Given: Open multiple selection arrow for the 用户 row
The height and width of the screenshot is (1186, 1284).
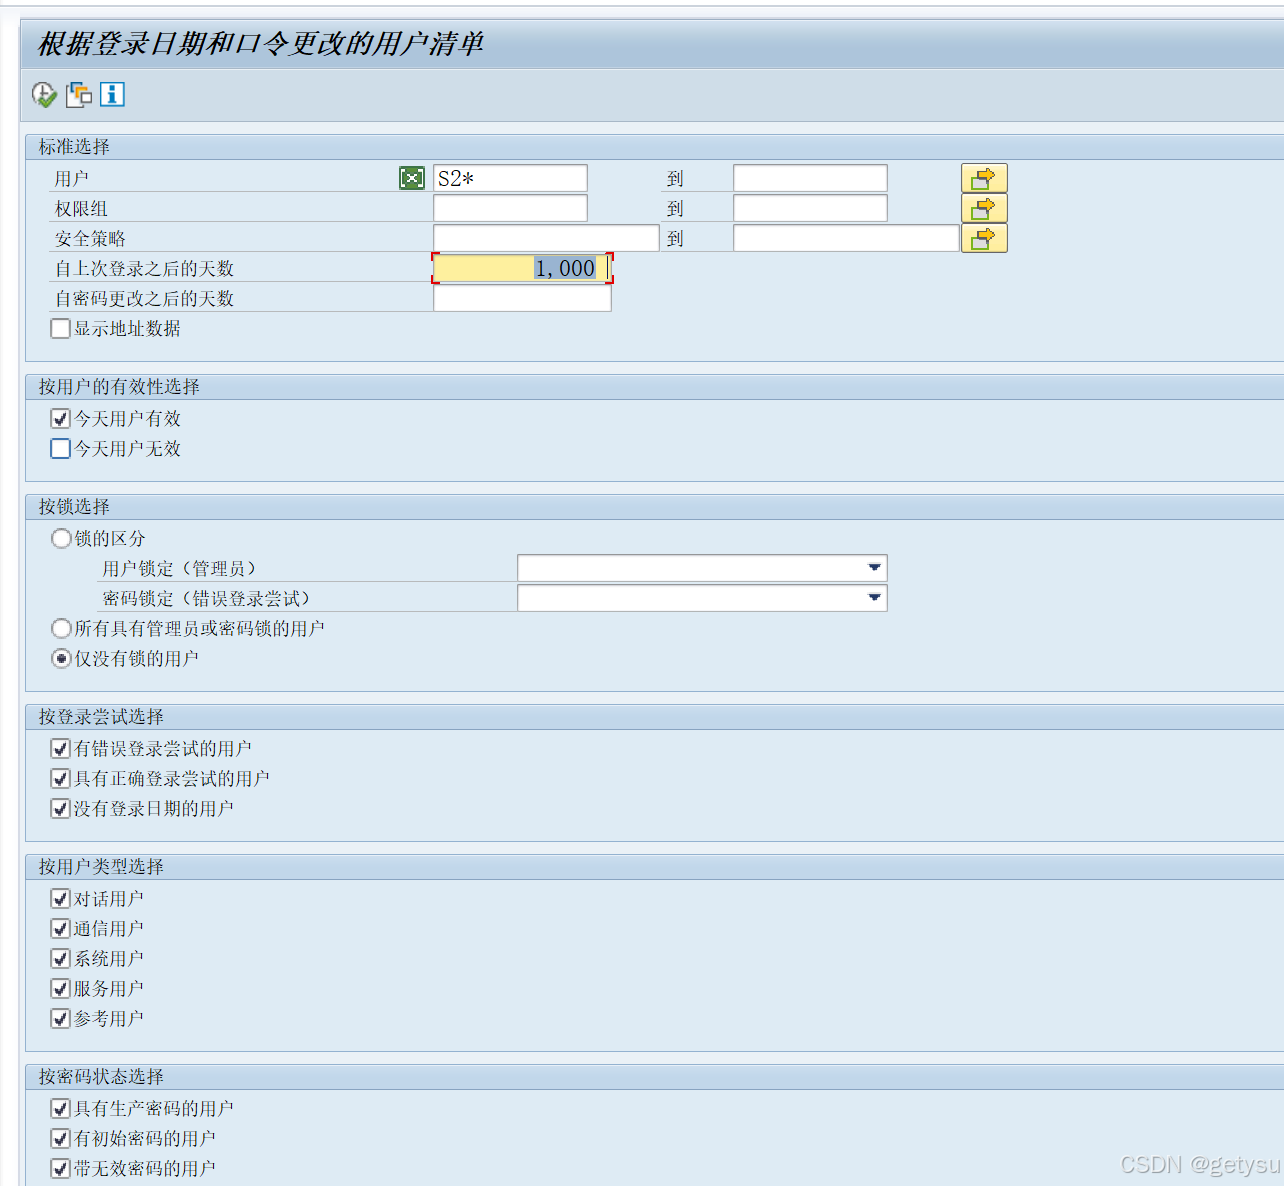Looking at the screenshot, I should [984, 177].
